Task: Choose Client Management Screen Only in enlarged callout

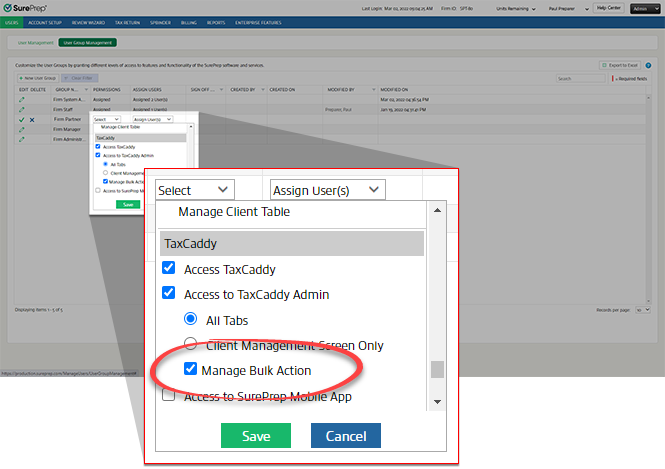Action: [190, 343]
